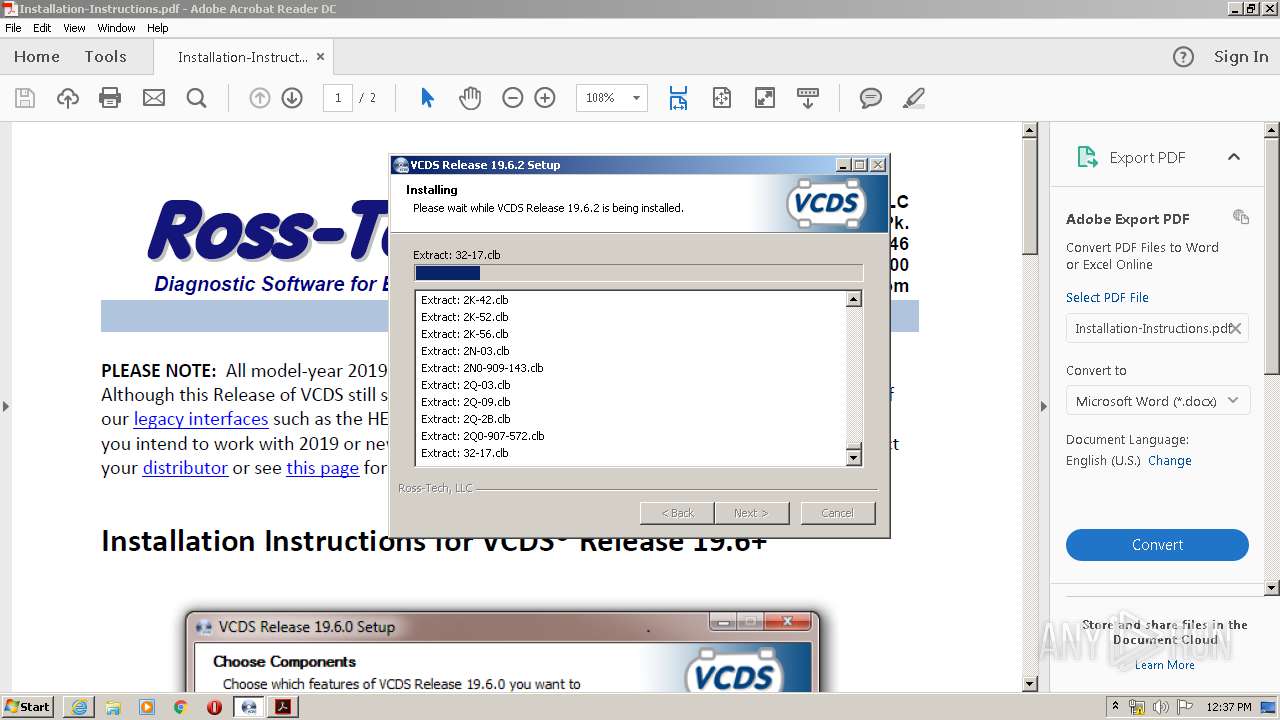This screenshot has height=720, width=1280.
Task: Open the file explorer taskbar icon
Action: click(x=113, y=707)
